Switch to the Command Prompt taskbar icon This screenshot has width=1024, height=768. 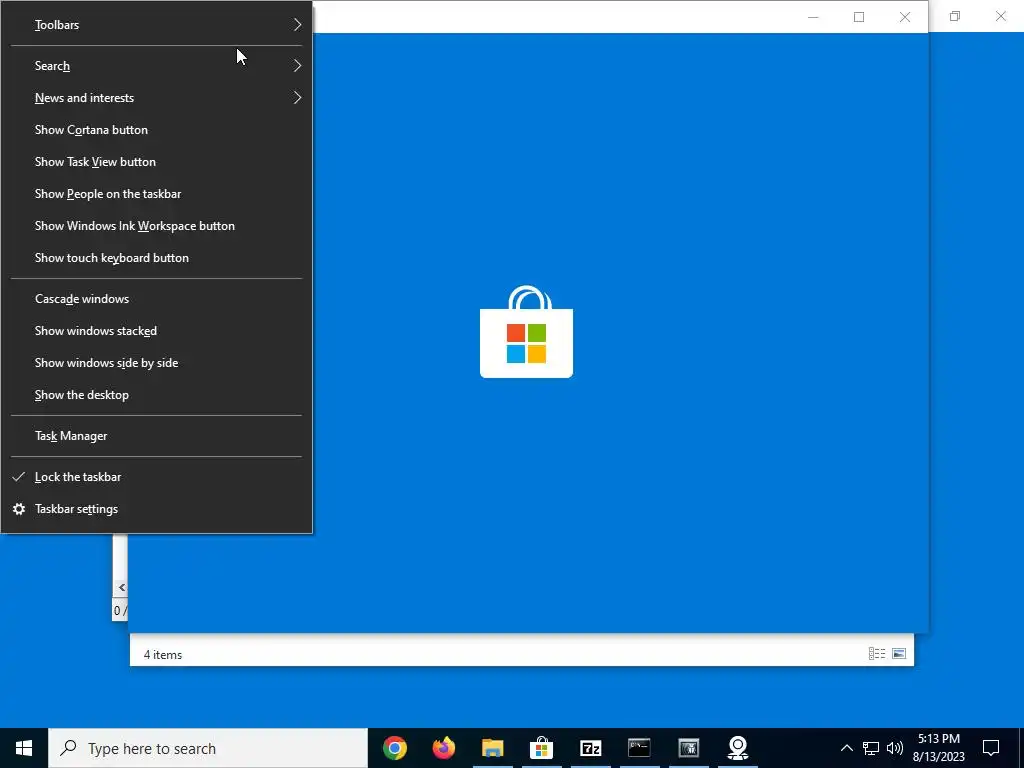tap(639, 748)
